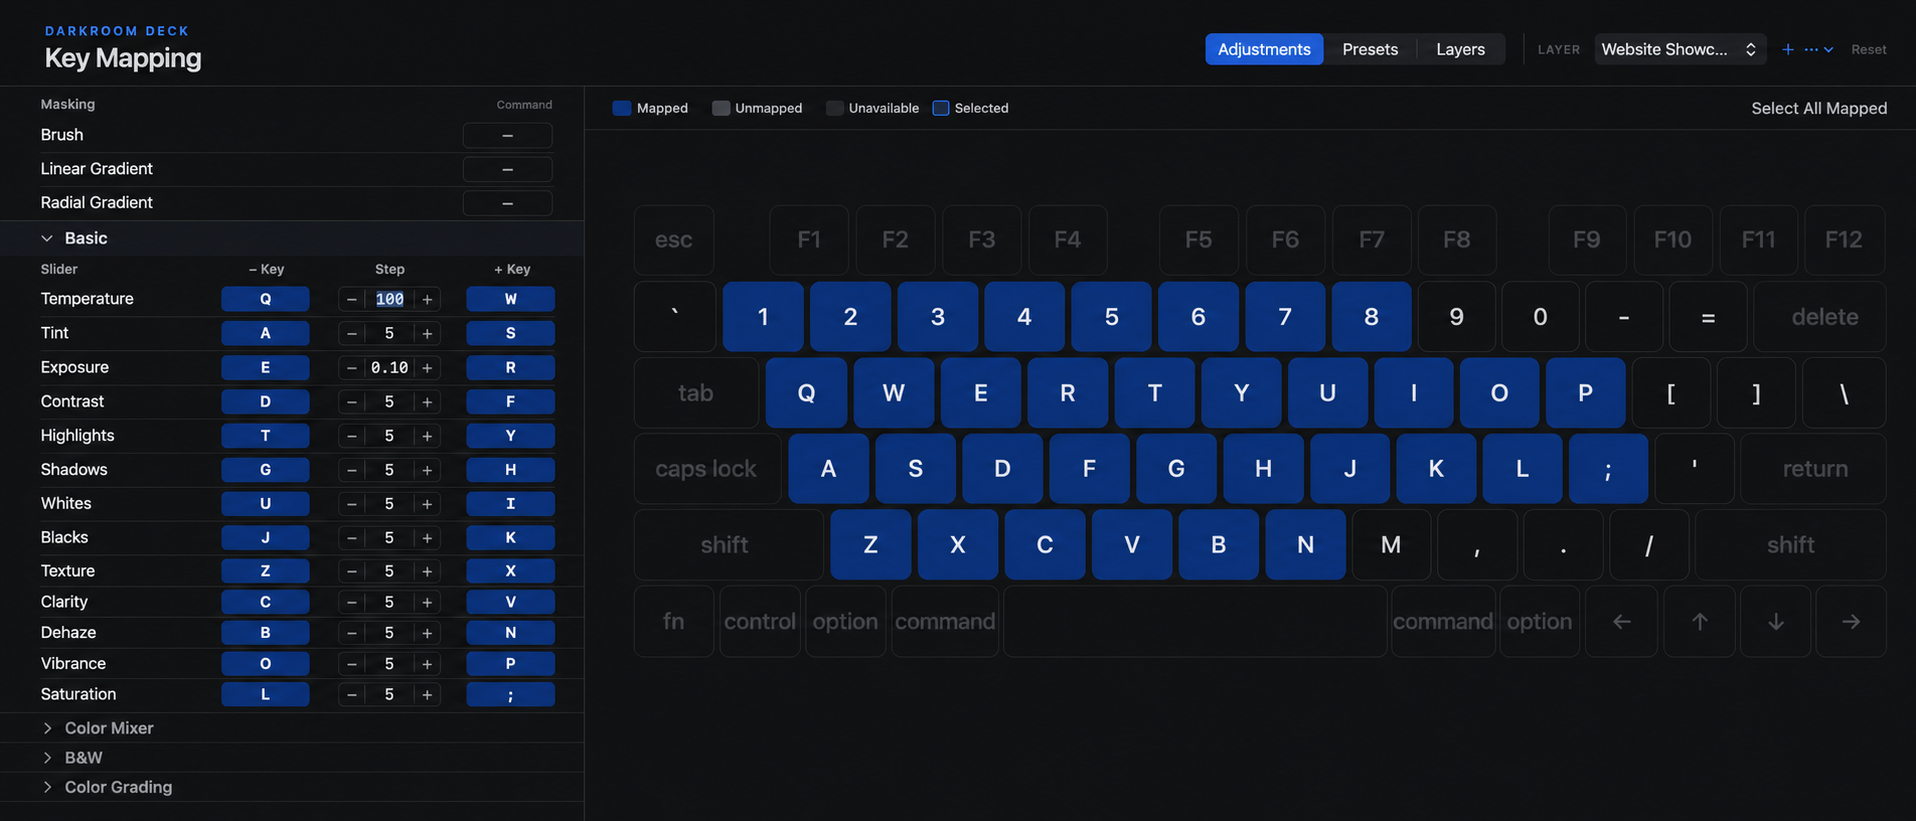
Task: Assign a command to the Brush mask
Action: (x=507, y=135)
